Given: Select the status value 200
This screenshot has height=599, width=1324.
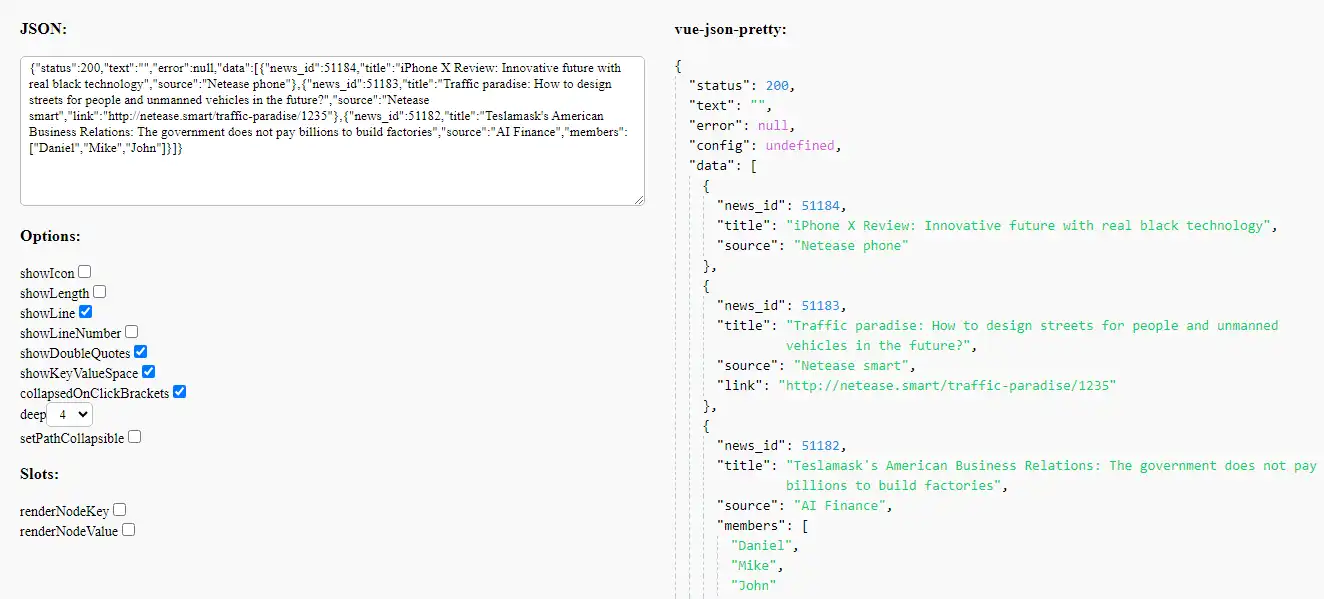Looking at the screenshot, I should coord(777,86).
